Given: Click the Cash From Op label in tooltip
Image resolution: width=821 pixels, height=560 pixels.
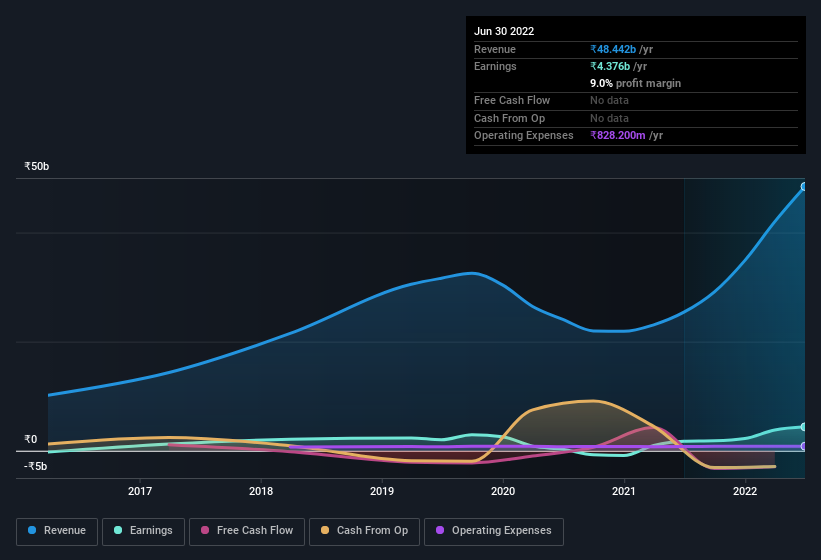Looking at the screenshot, I should [509, 118].
